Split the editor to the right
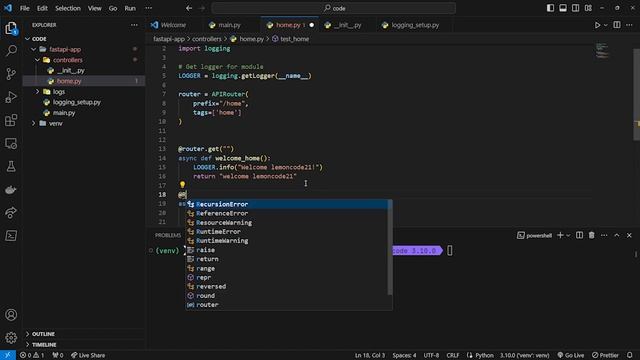This screenshot has height=360, width=640. click(x=617, y=25)
